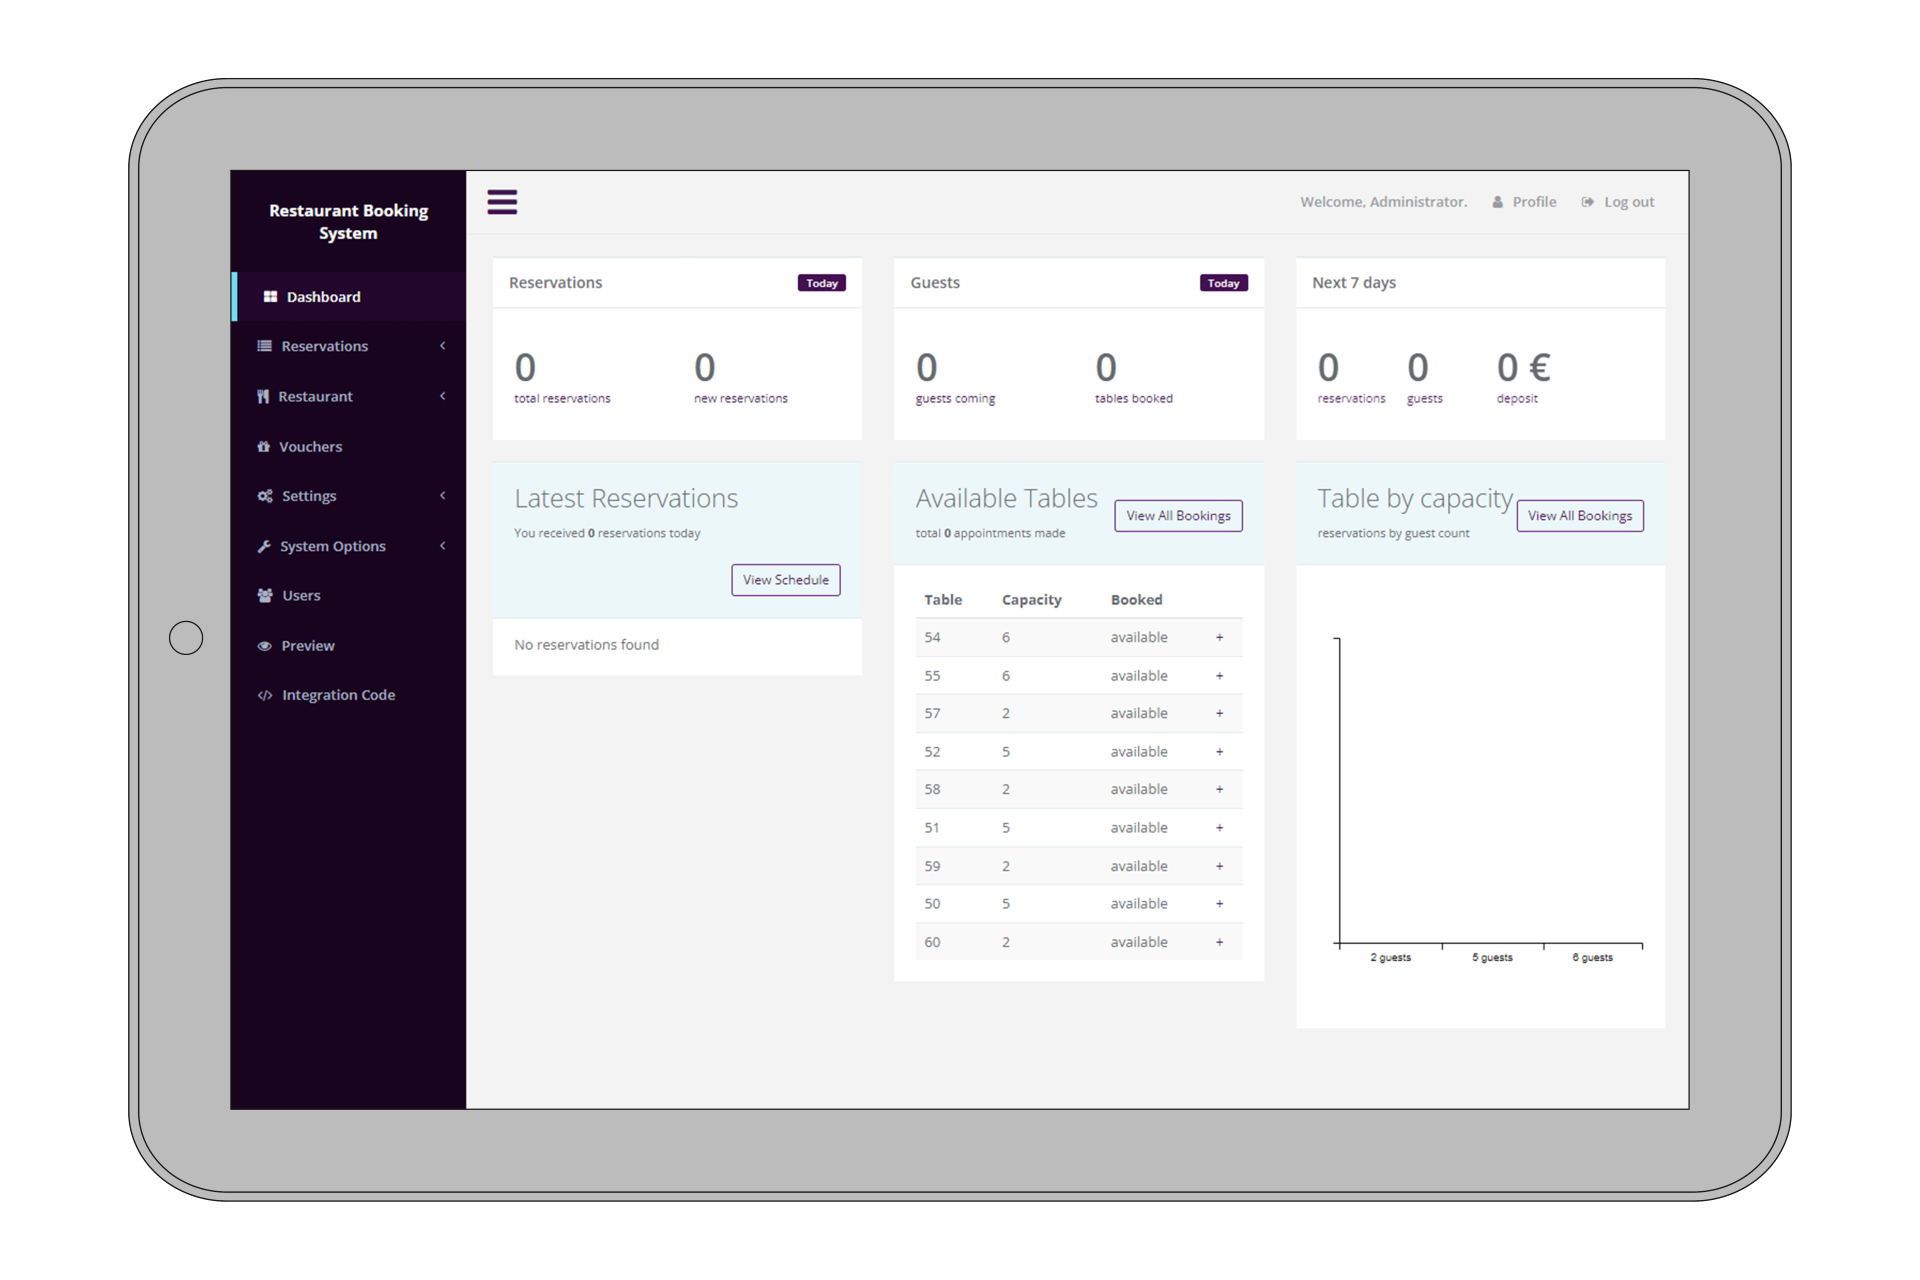Select the table 57 row
This screenshot has height=1280, width=1920.
1078,713
